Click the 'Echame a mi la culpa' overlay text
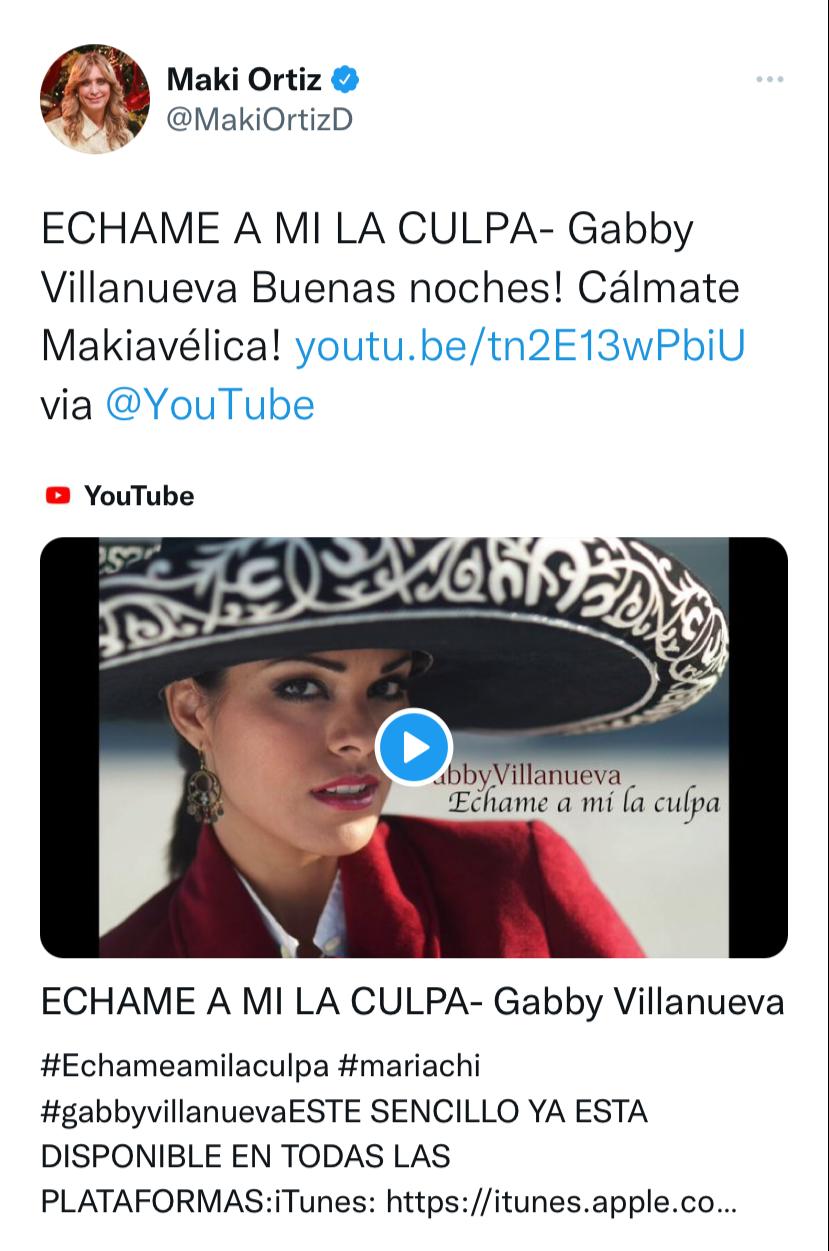Screen dimensions: 829x1251 pos(585,803)
